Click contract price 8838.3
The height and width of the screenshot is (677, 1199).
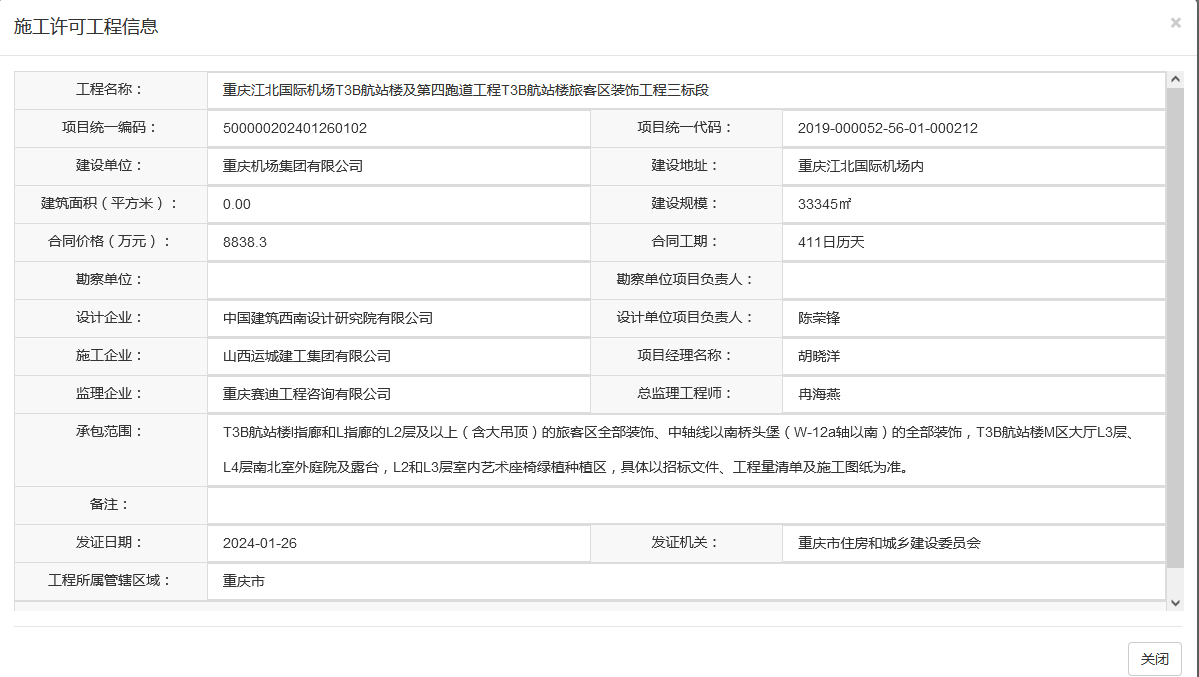click(245, 242)
